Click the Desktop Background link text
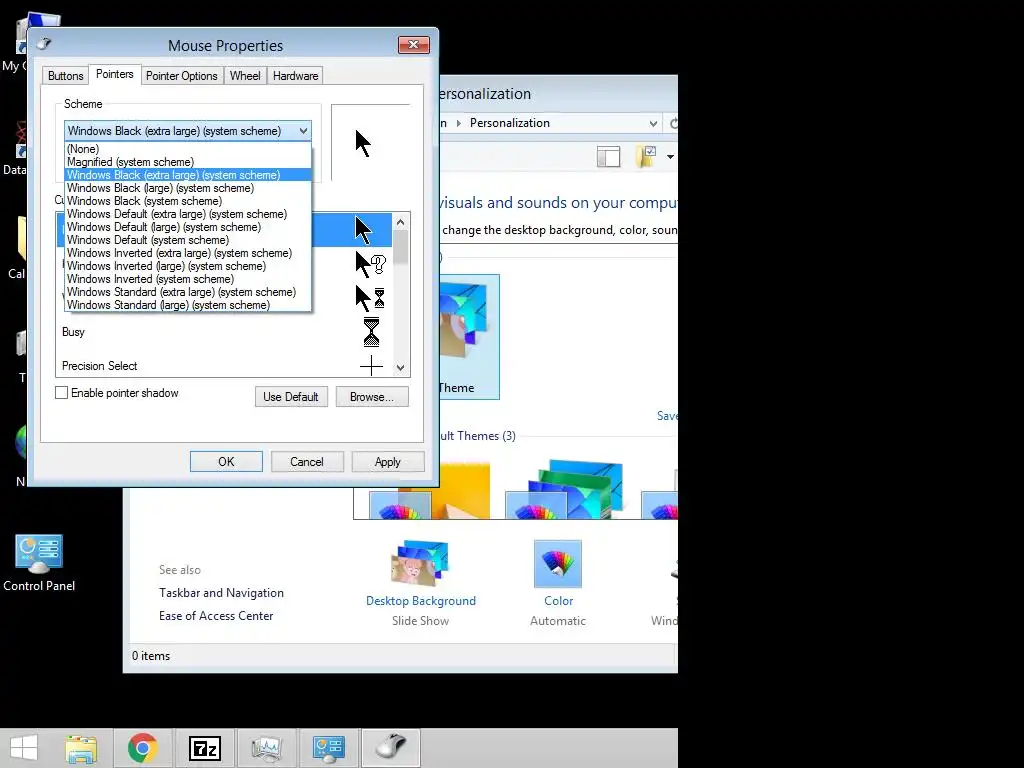This screenshot has height=768, width=1024. [x=421, y=601]
